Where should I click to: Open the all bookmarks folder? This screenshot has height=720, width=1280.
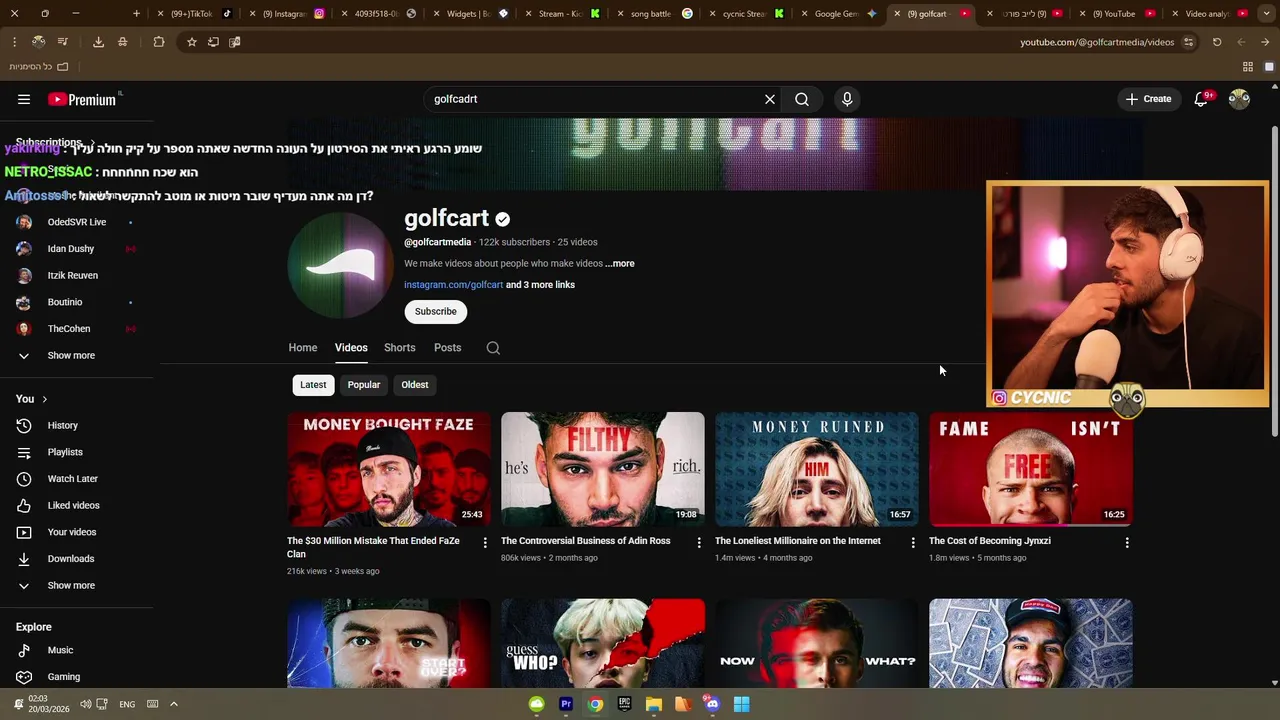[39, 67]
